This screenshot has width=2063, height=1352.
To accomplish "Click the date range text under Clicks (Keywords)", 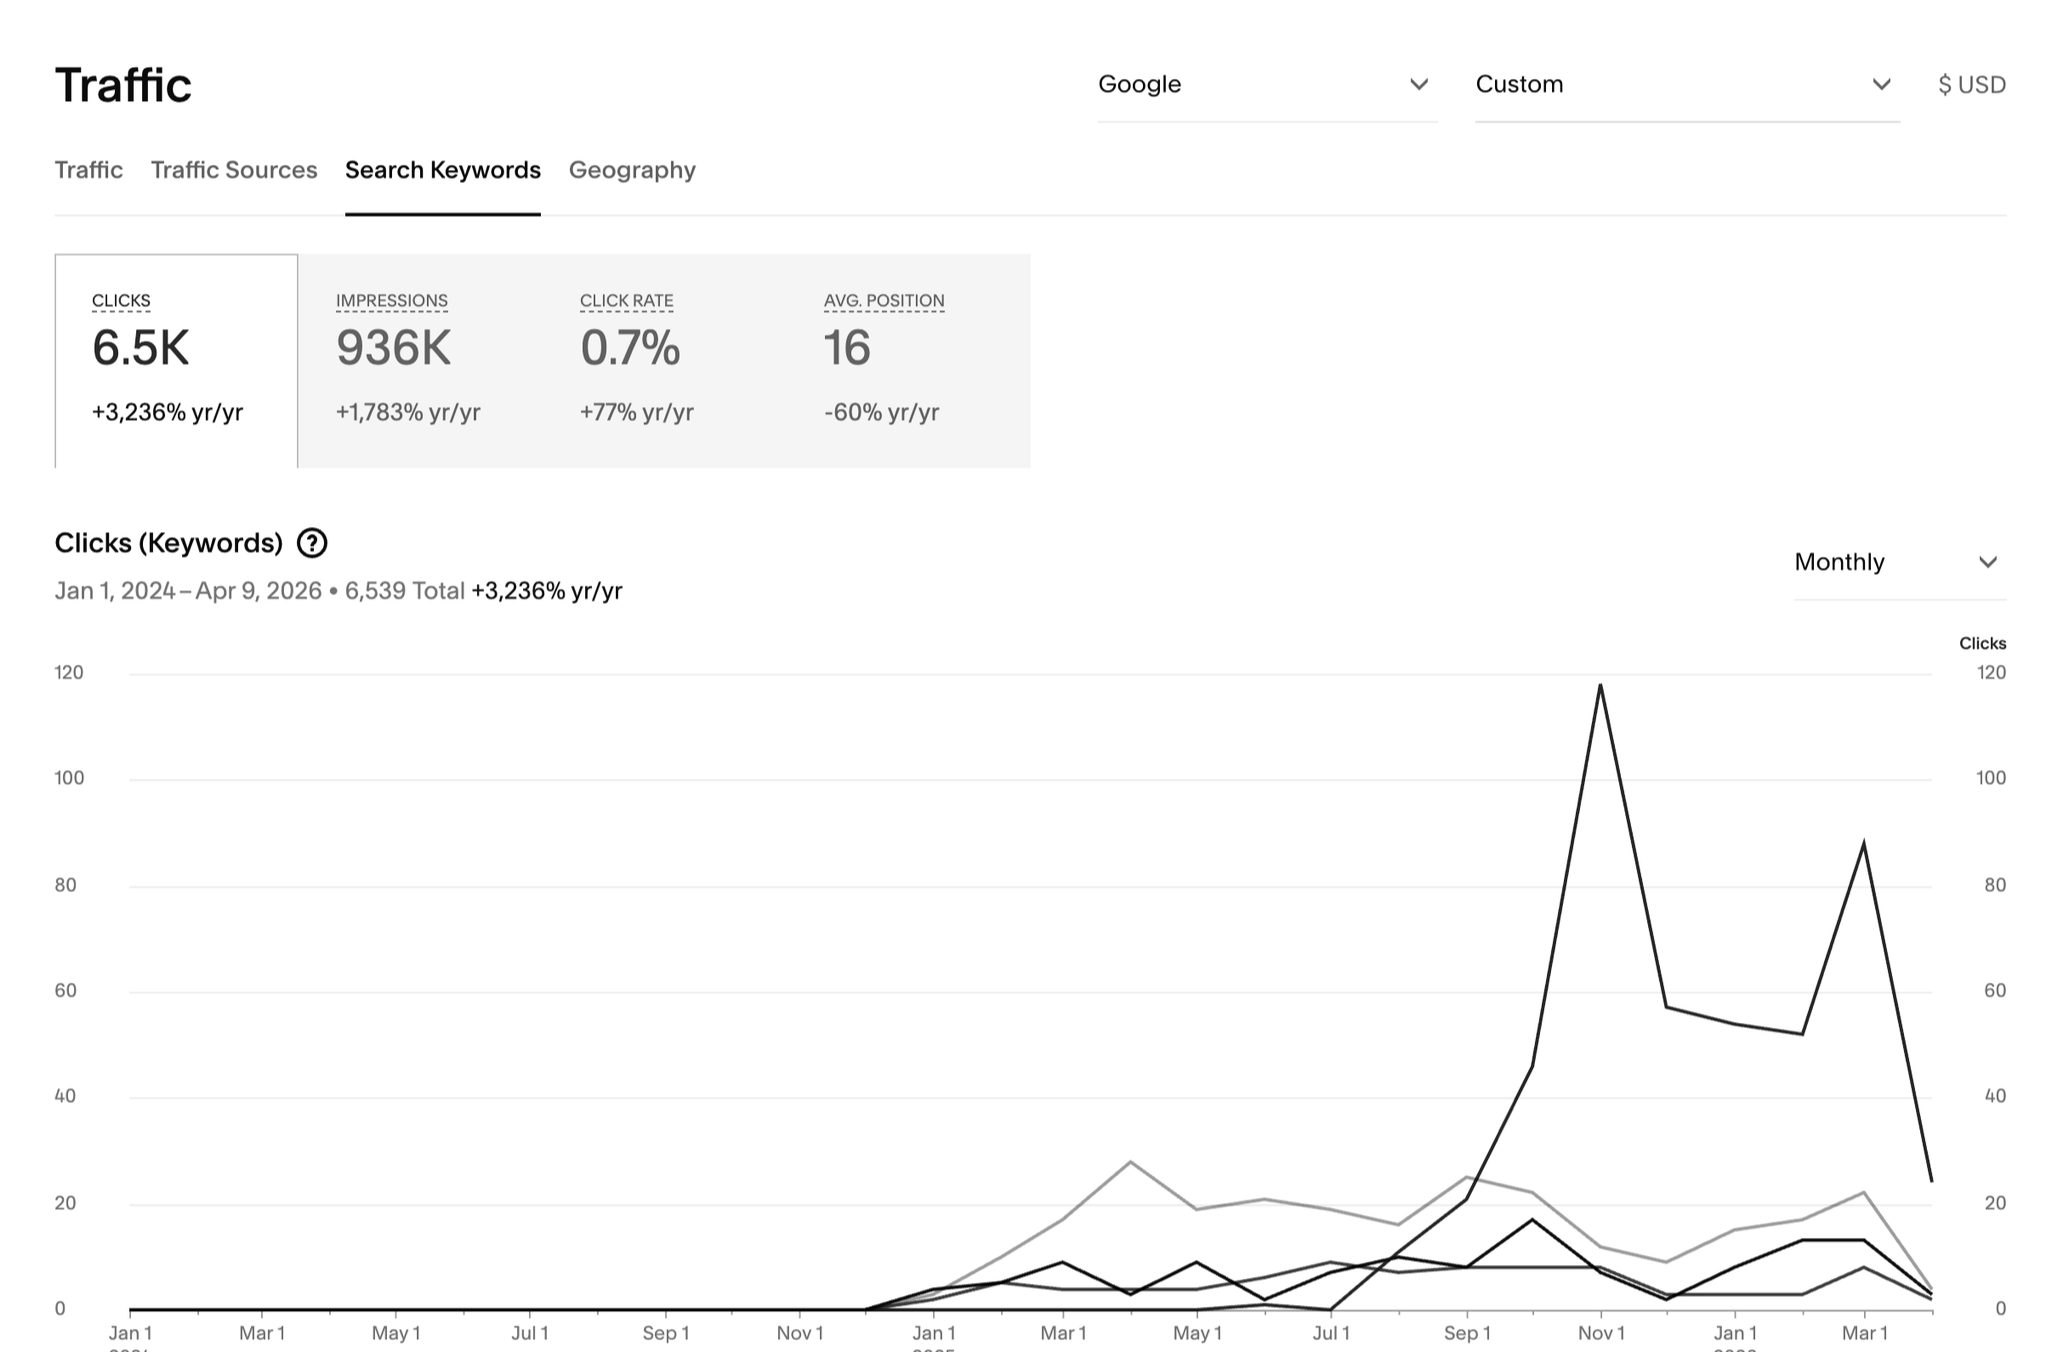I will click(260, 591).
